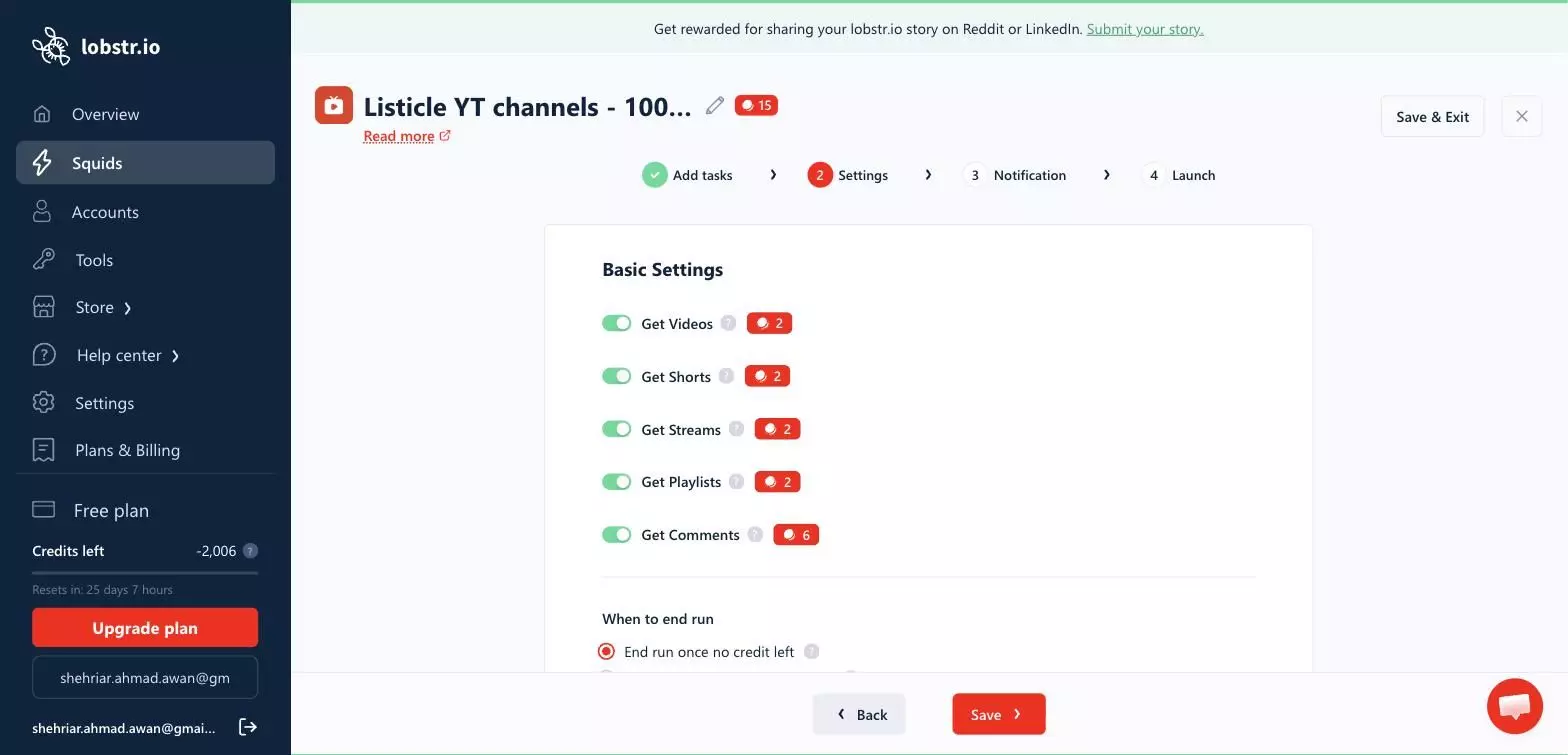Go Back to previous step
Screen dimensions: 1568x755
[859, 714]
